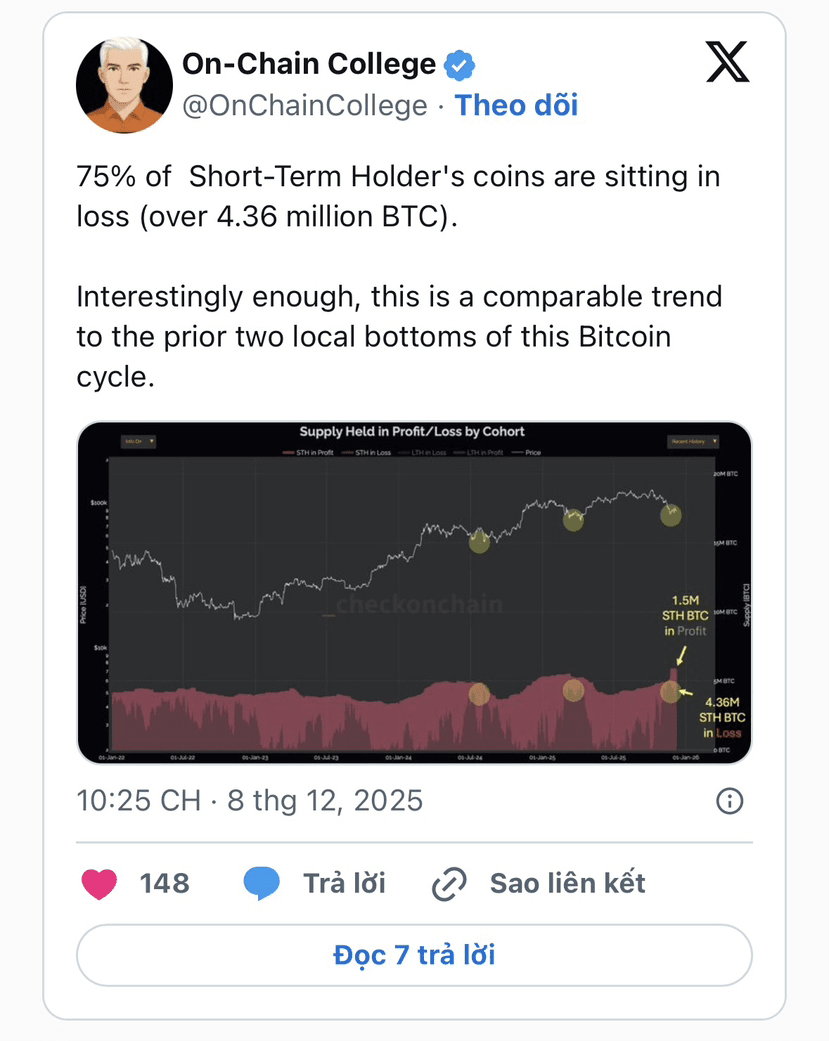
Task: Click the On-Chain College display name
Action: coord(308,64)
